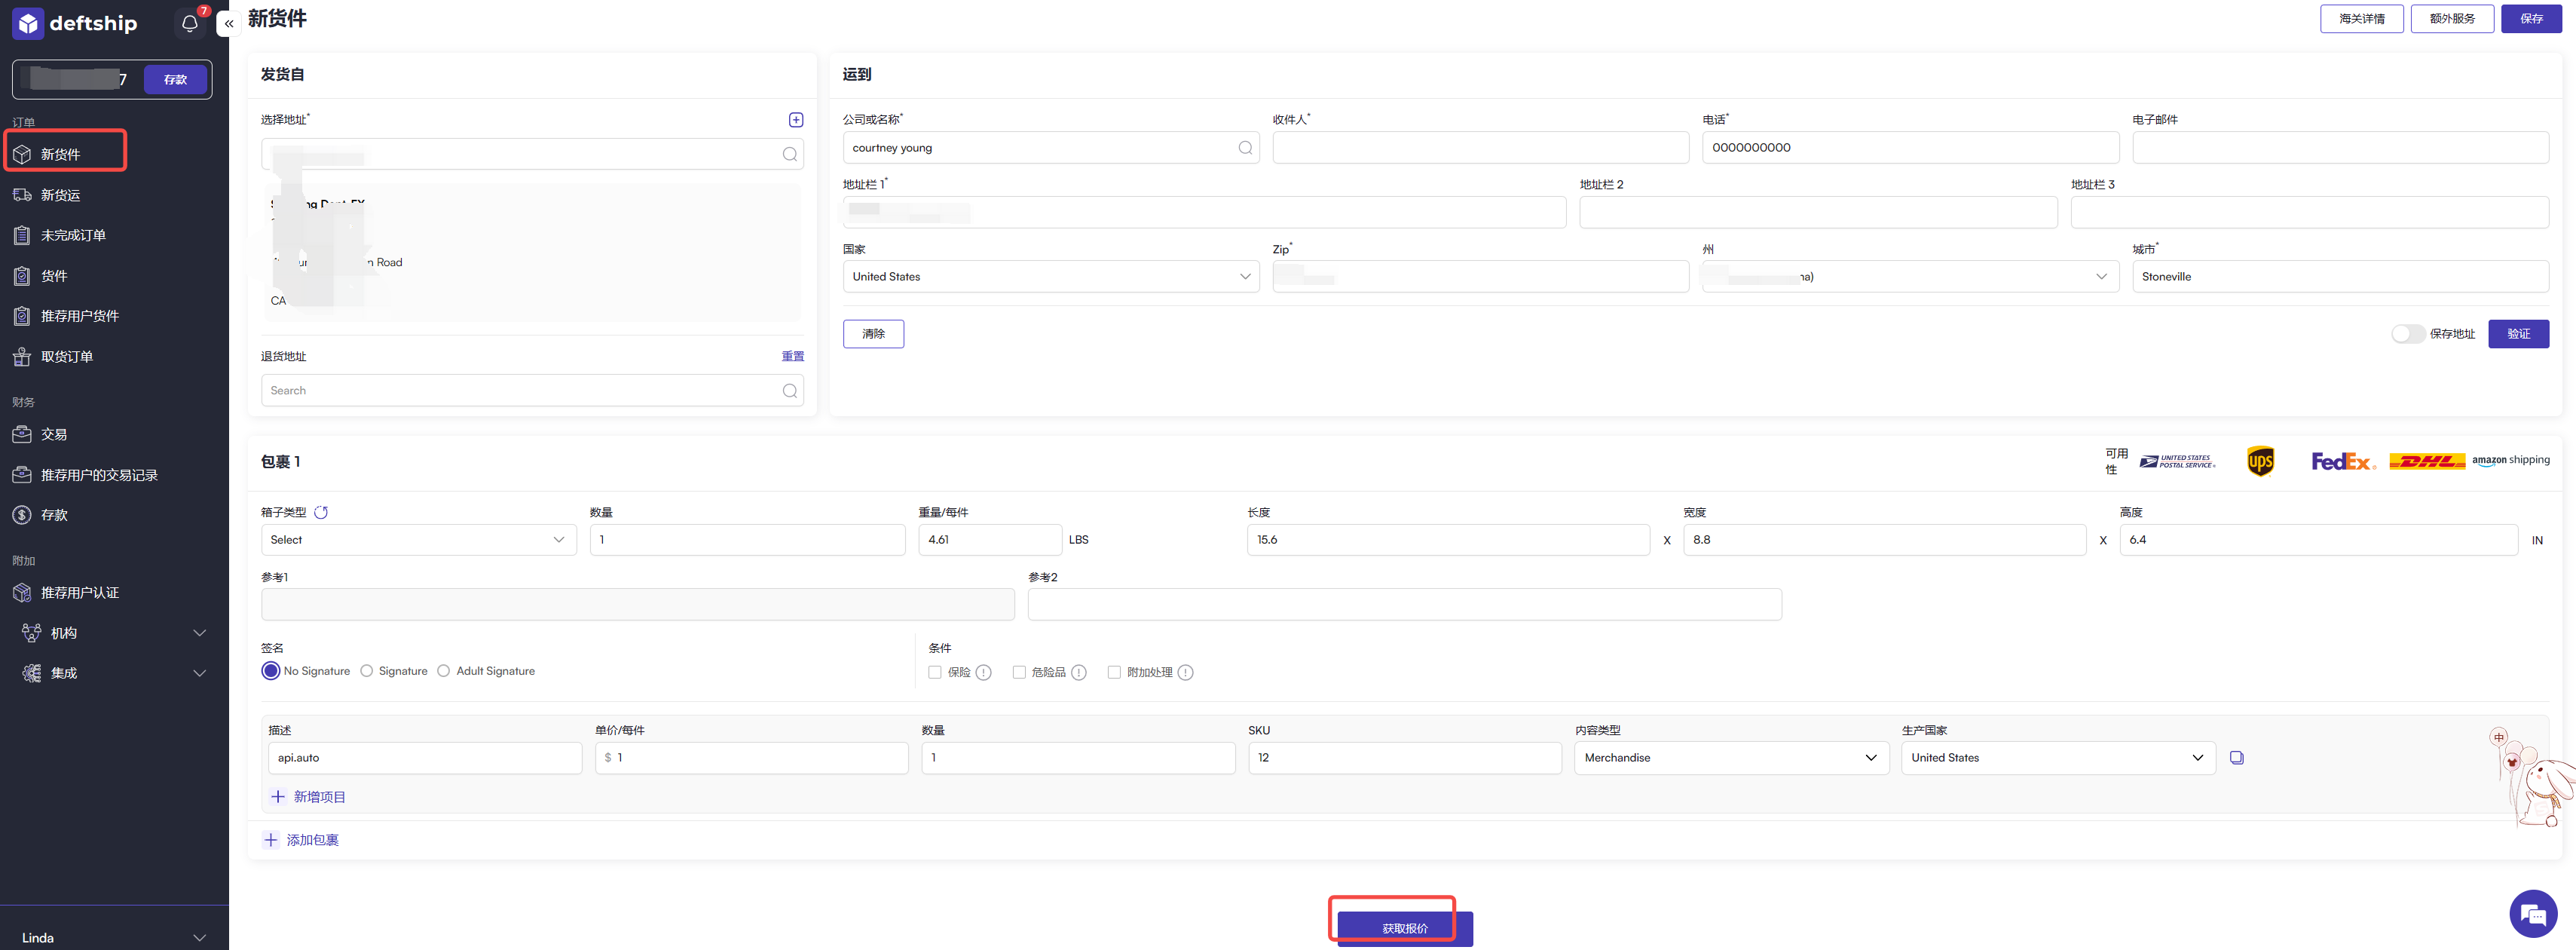The width and height of the screenshot is (2576, 950).
Task: Click search icon in company name field
Action: 1245,148
